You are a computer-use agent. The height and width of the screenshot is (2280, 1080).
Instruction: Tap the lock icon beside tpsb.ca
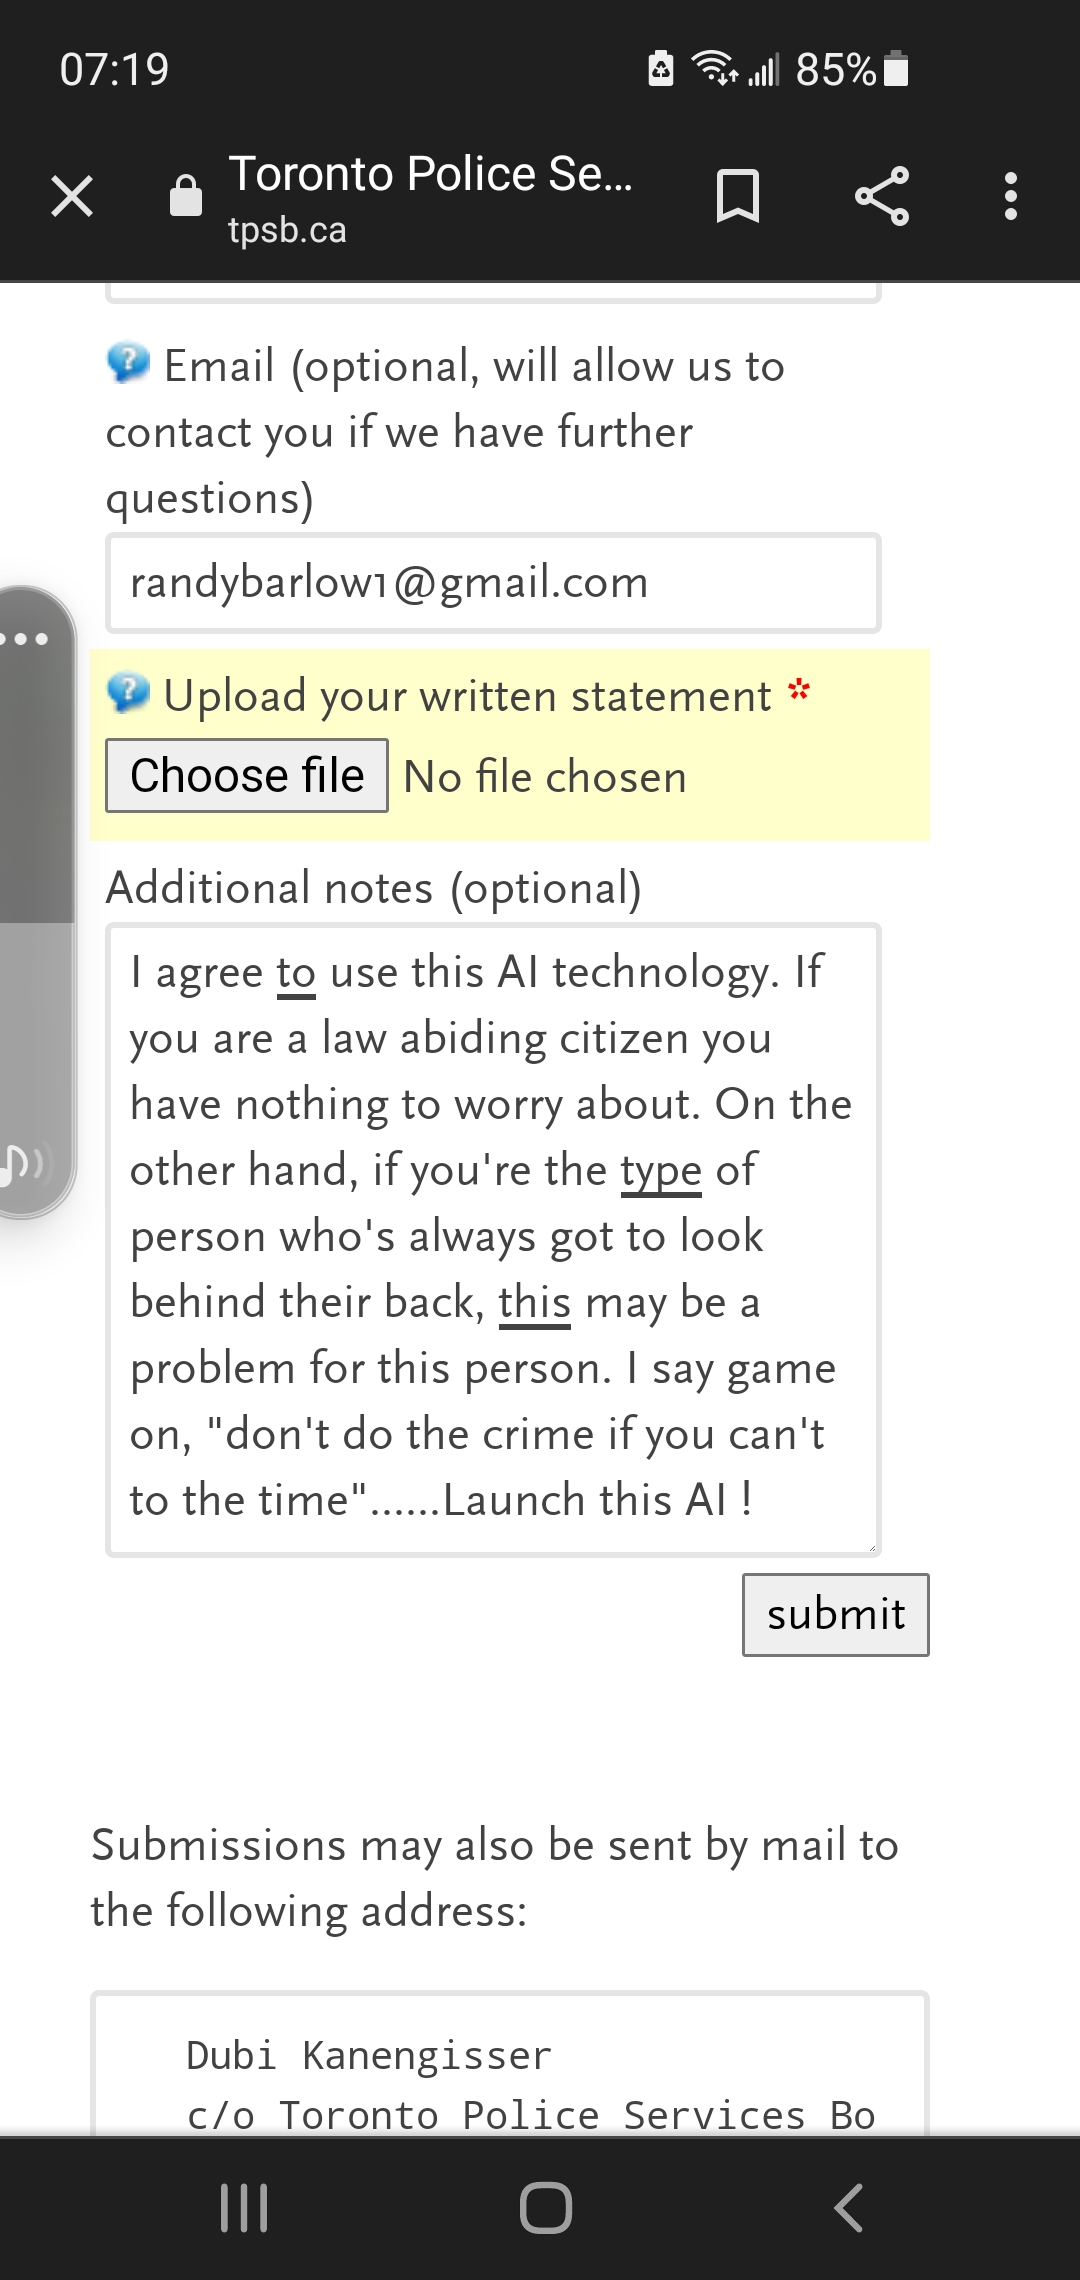pyautogui.click(x=186, y=195)
